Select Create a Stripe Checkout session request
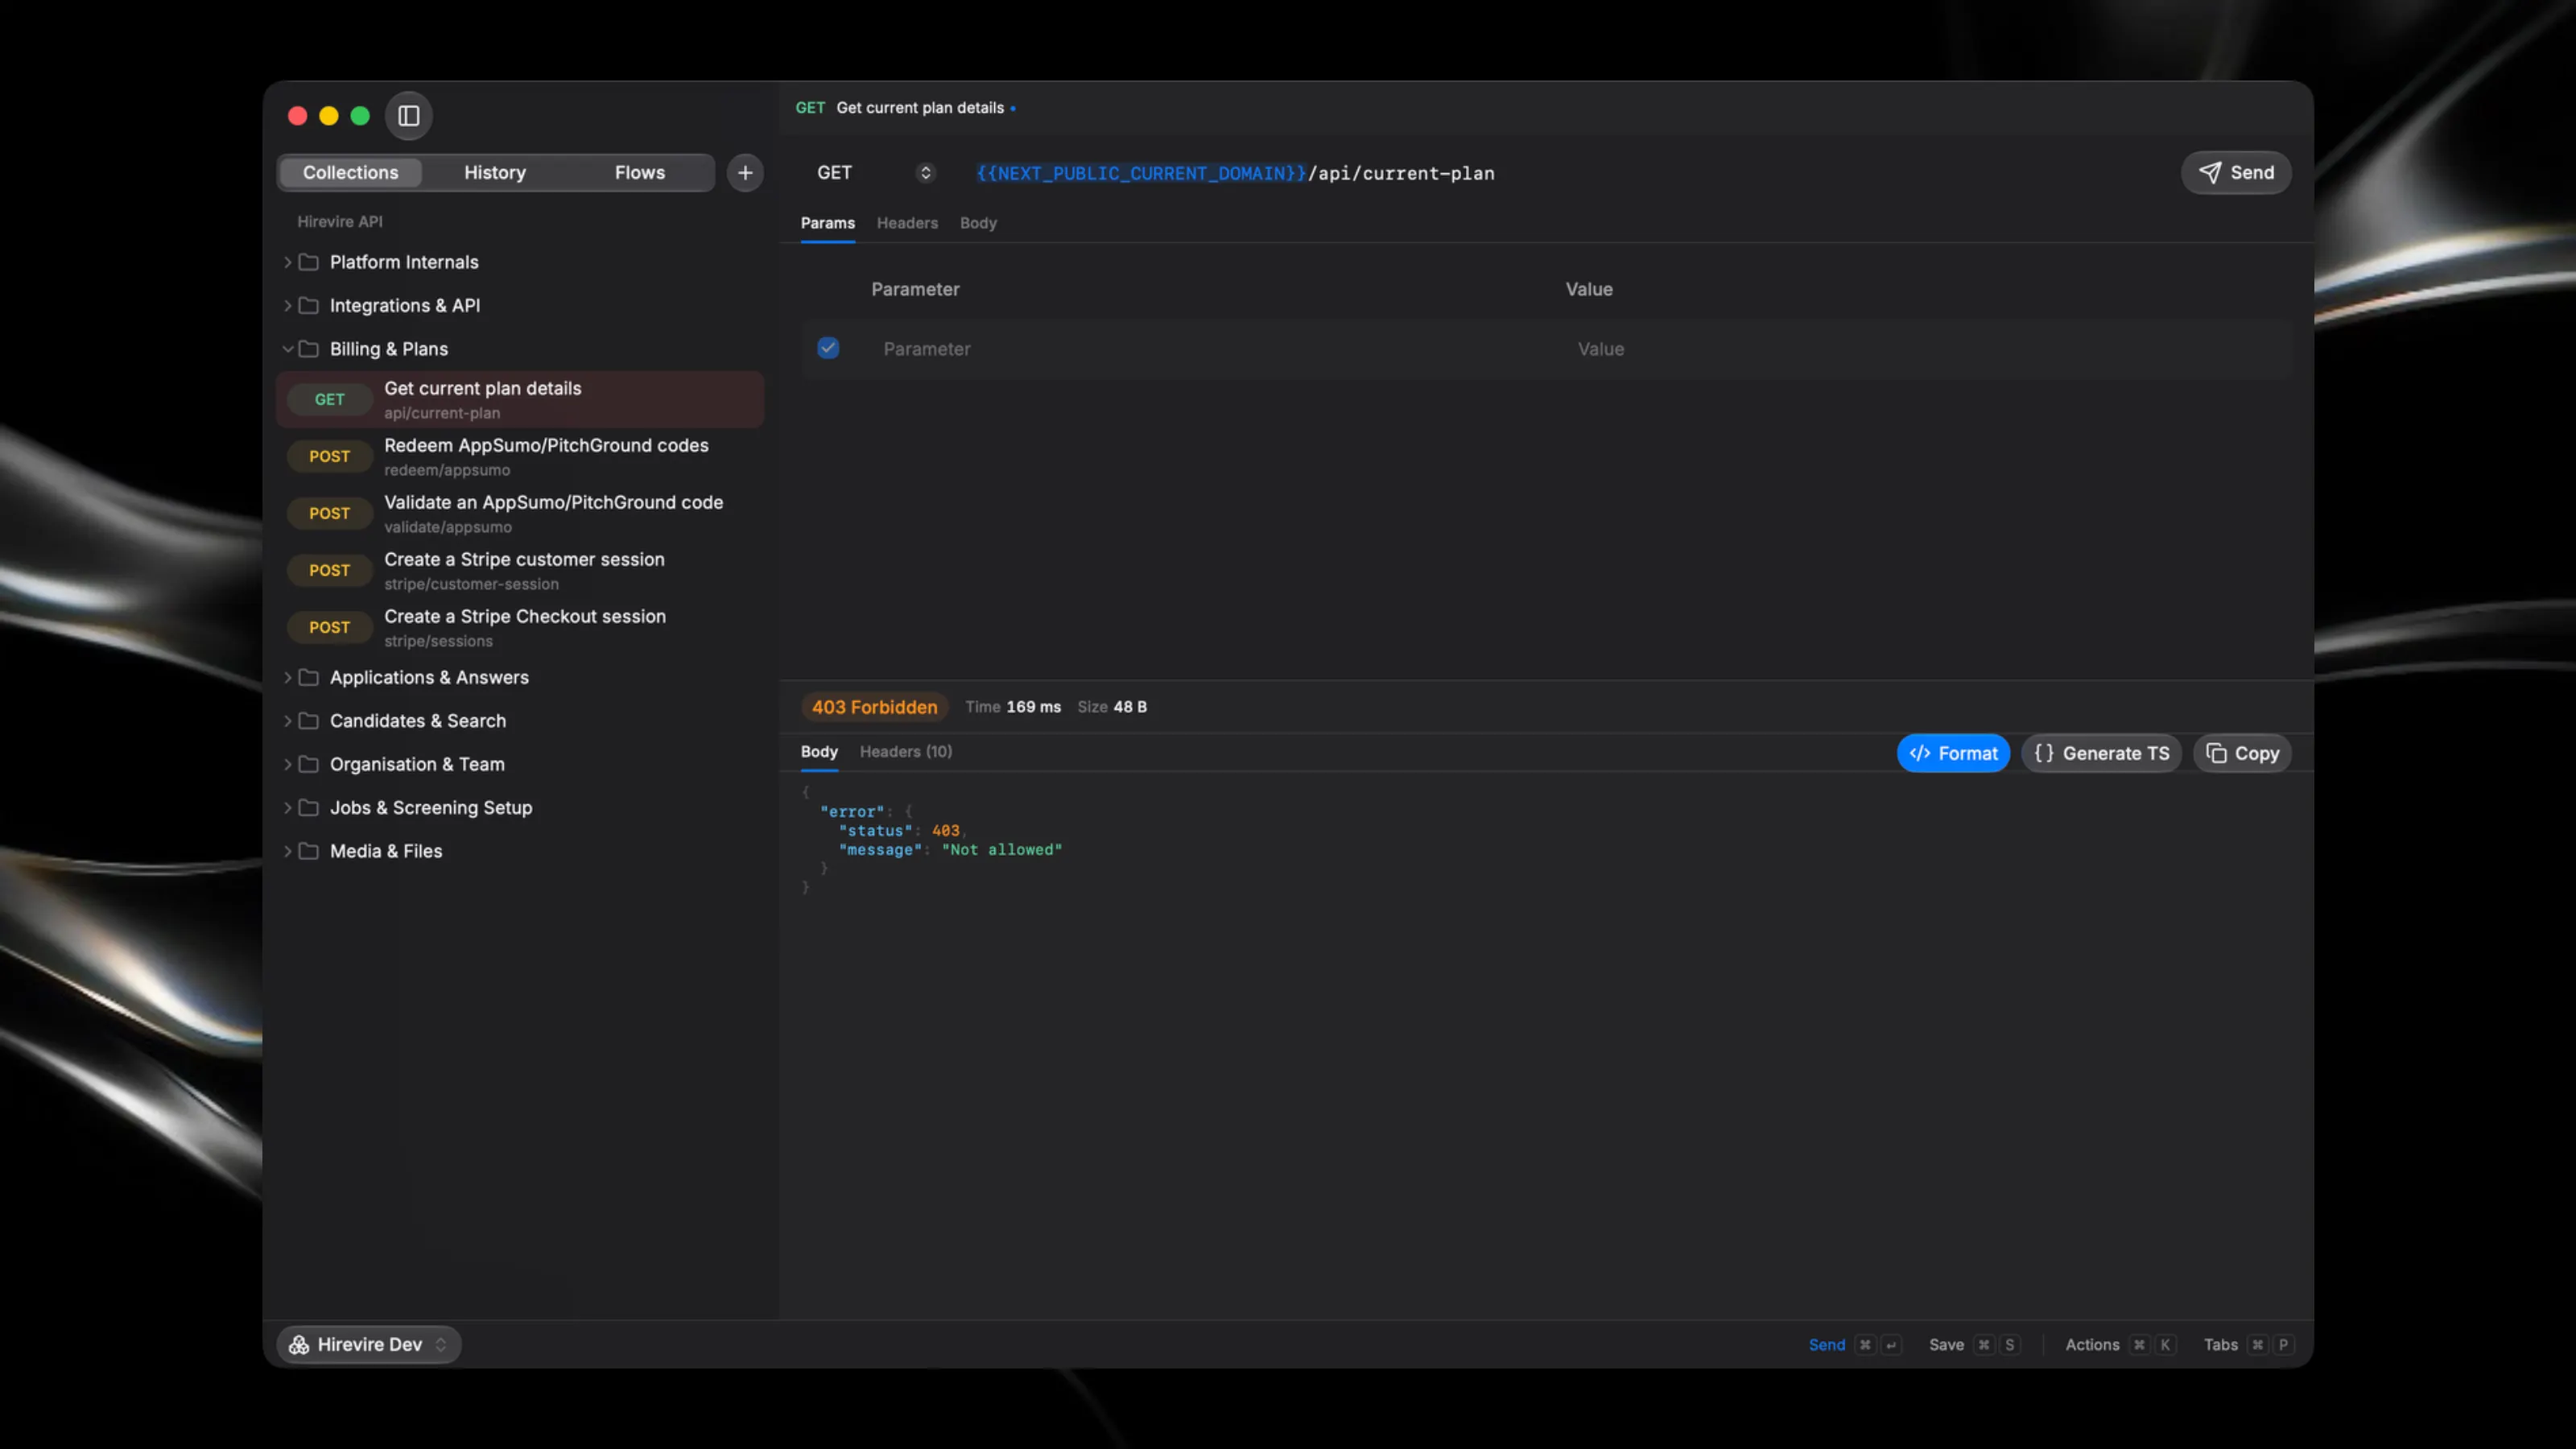This screenshot has height=1449, width=2576. pyautogui.click(x=520, y=627)
